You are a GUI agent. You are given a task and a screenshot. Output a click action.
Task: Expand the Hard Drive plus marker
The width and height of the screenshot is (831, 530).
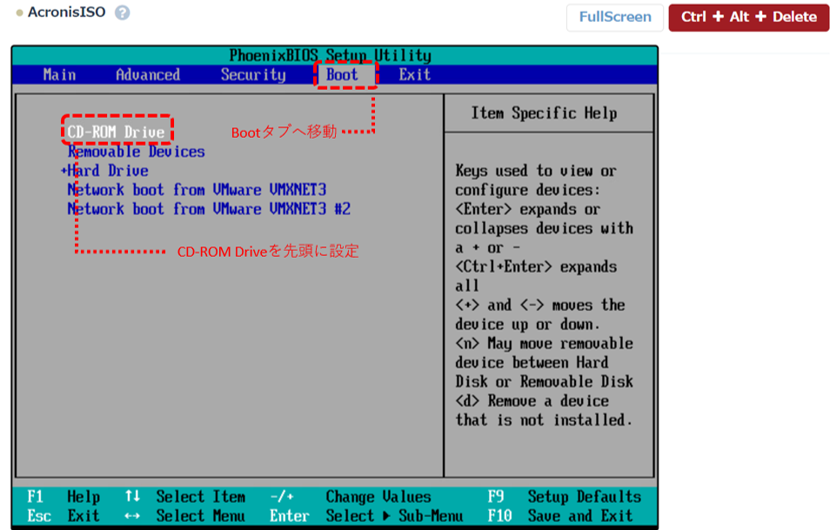click(64, 171)
